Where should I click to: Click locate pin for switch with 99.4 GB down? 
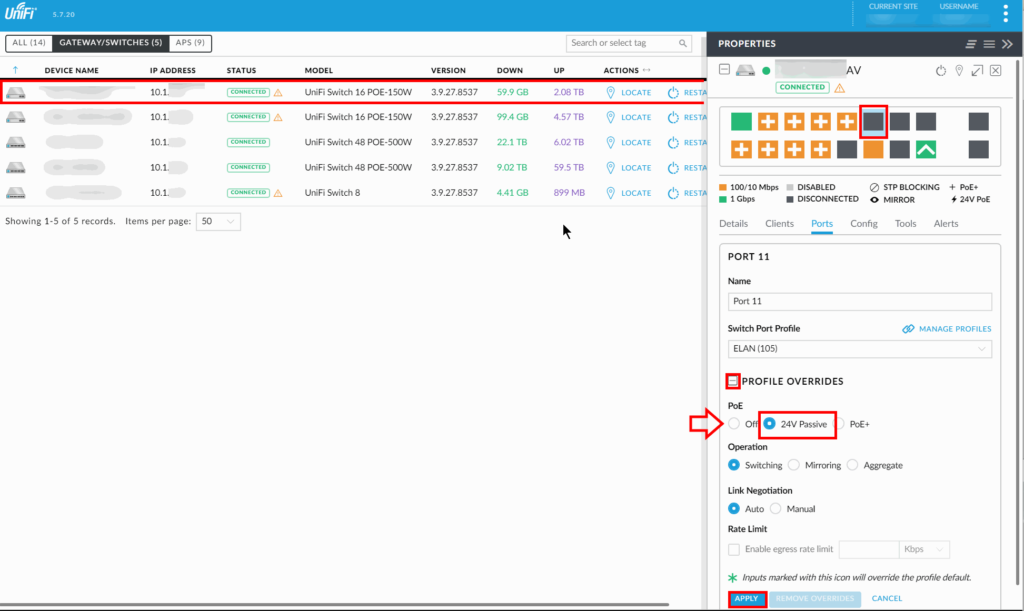click(x=611, y=117)
